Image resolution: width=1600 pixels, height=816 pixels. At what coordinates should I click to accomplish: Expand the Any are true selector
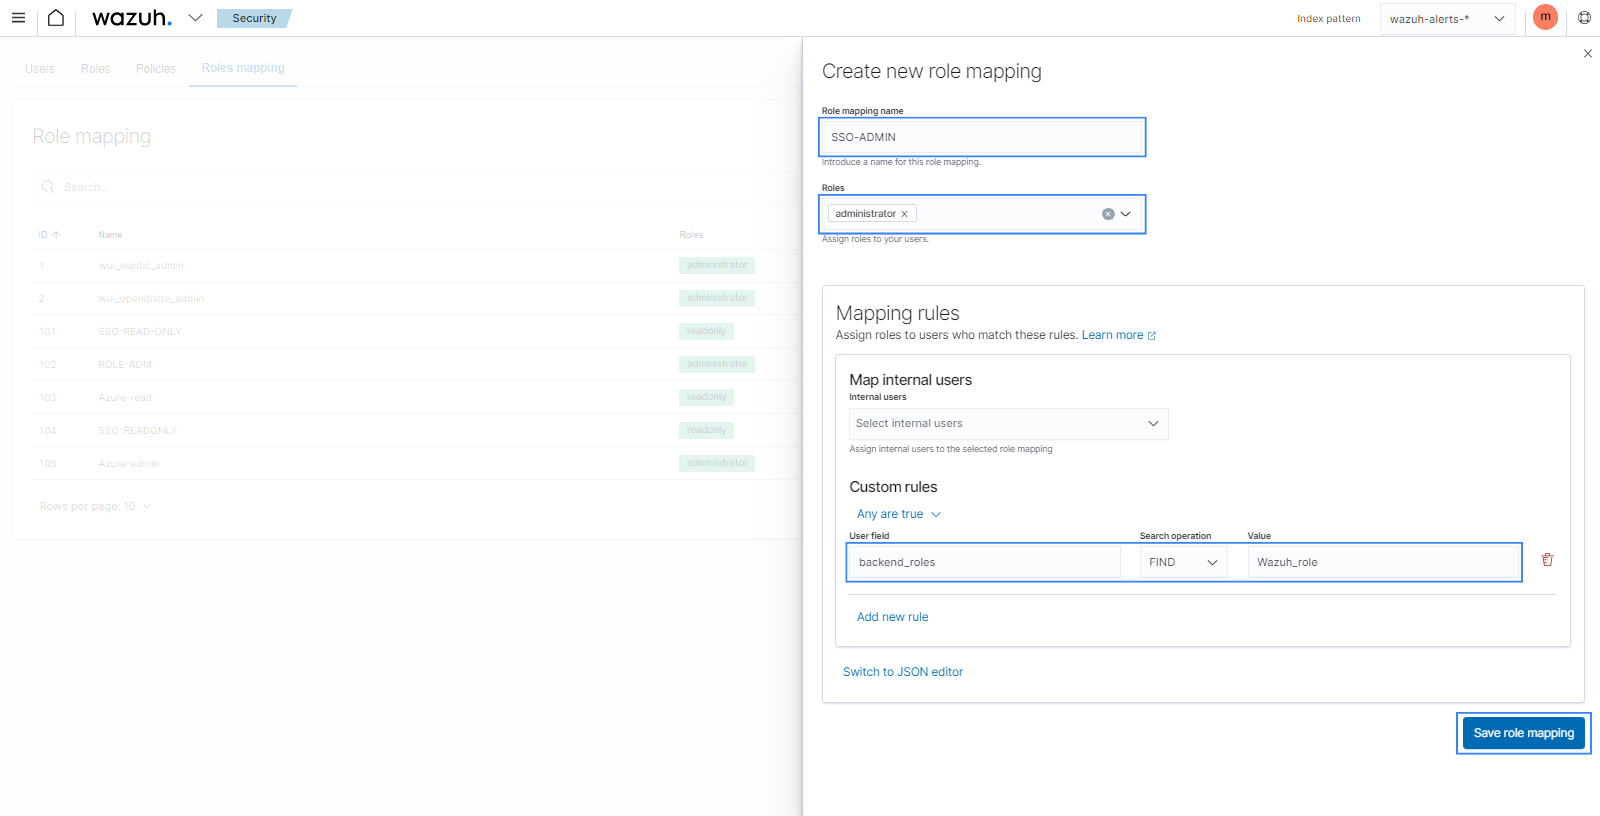coord(898,514)
